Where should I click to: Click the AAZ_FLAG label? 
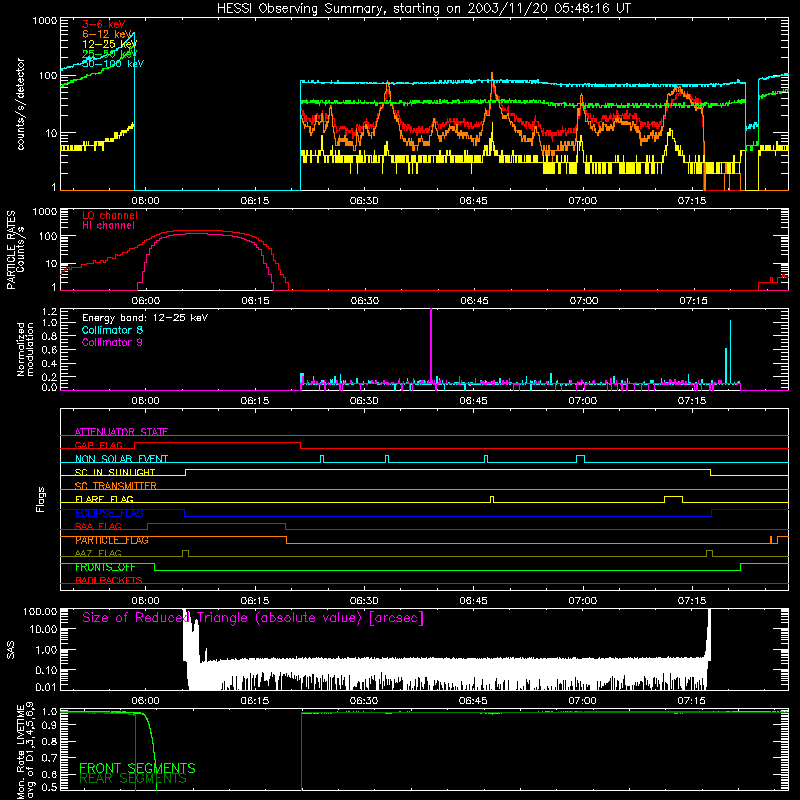(98, 553)
